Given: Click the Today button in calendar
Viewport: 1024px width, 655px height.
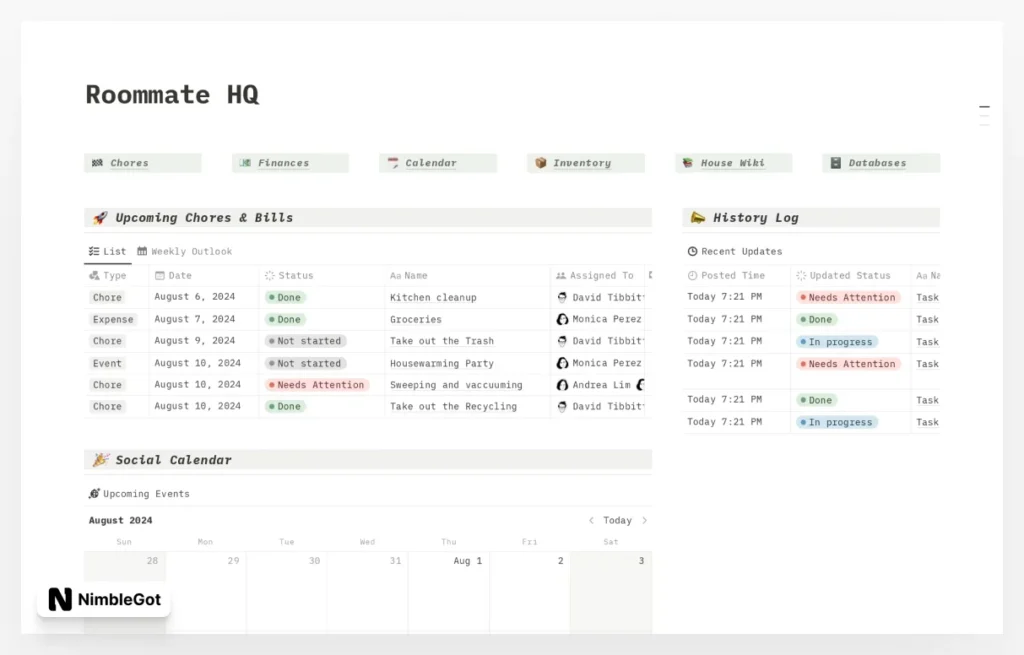Looking at the screenshot, I should 617,520.
